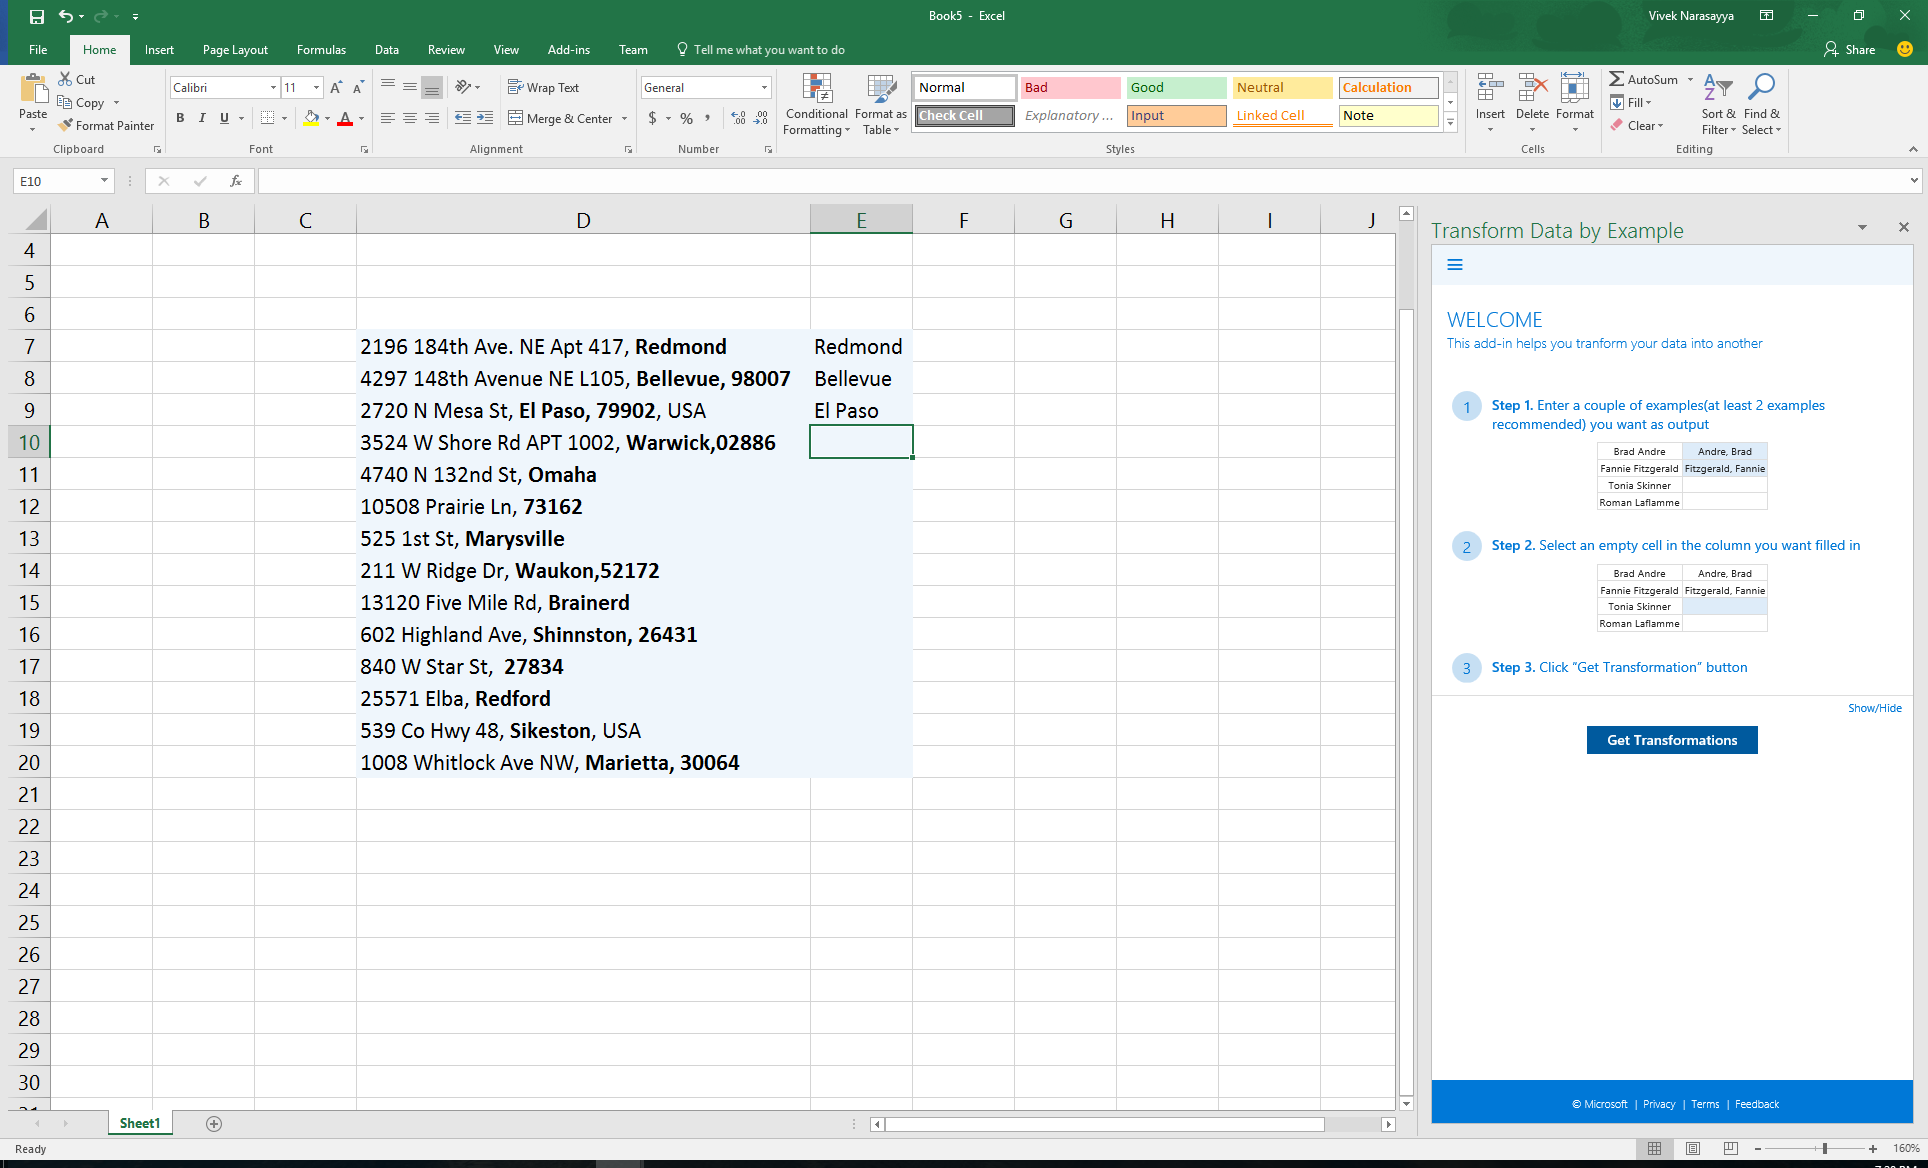Click the Insert Function fx icon
The image size is (1928, 1168).
(236, 181)
